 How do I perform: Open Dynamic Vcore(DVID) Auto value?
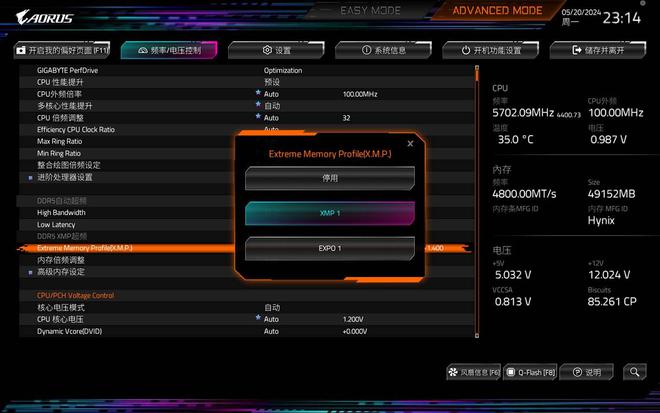pos(271,331)
